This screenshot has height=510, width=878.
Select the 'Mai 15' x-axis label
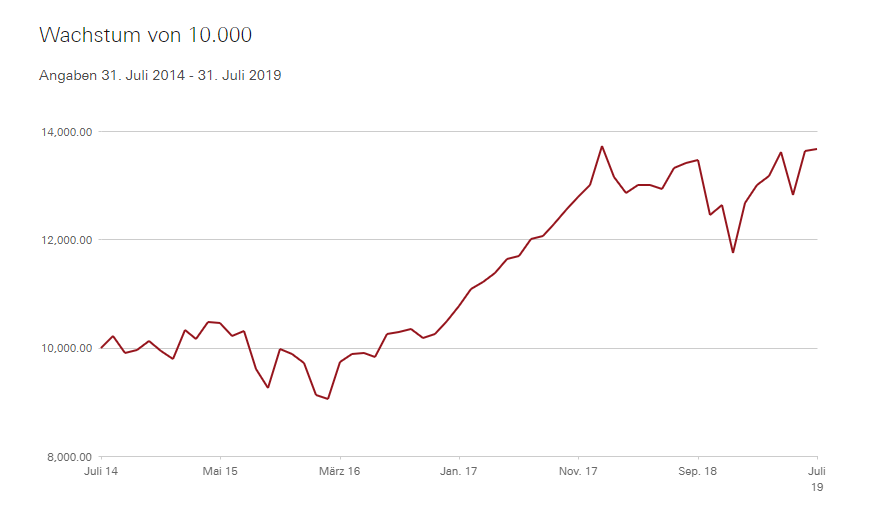220,471
